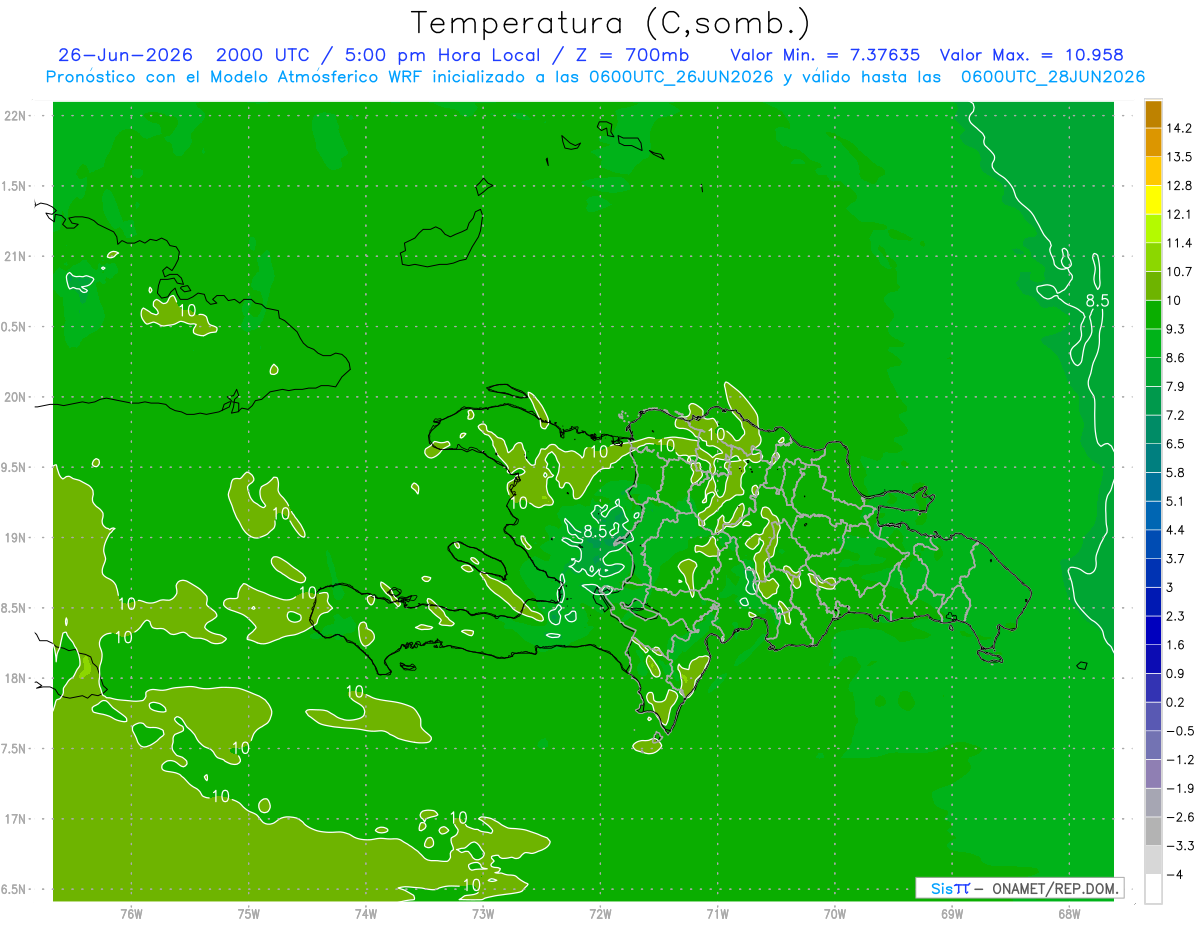
Task: Click the '72W' longitude axis label
Action: click(600, 913)
